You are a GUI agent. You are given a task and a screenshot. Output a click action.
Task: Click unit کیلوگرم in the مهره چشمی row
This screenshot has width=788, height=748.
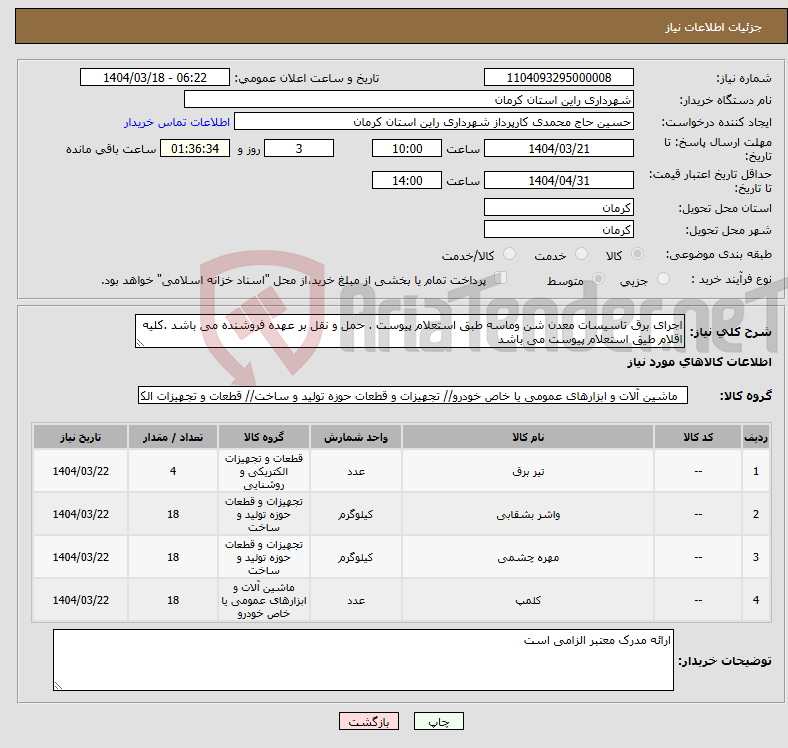(356, 557)
